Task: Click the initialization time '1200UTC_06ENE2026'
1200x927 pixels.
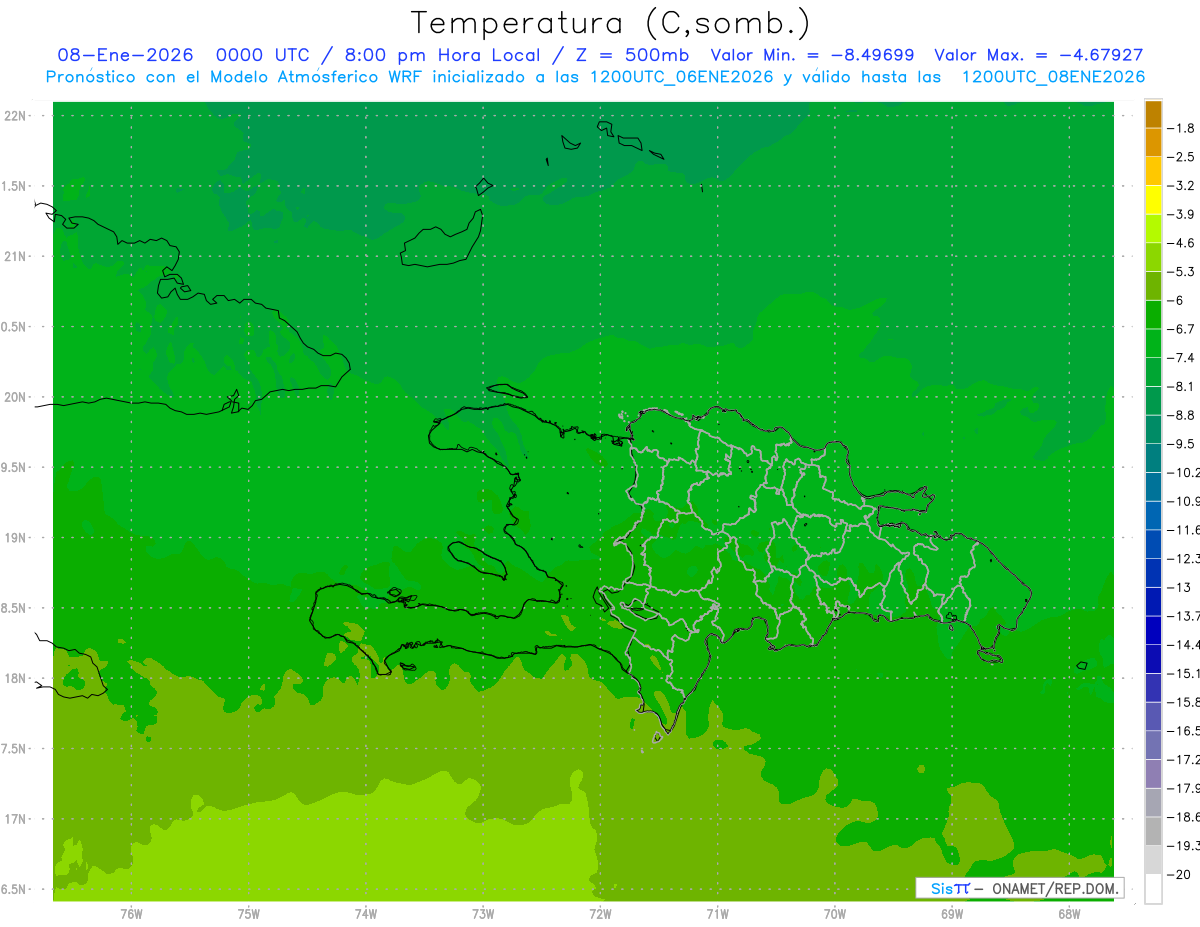Action: point(681,77)
